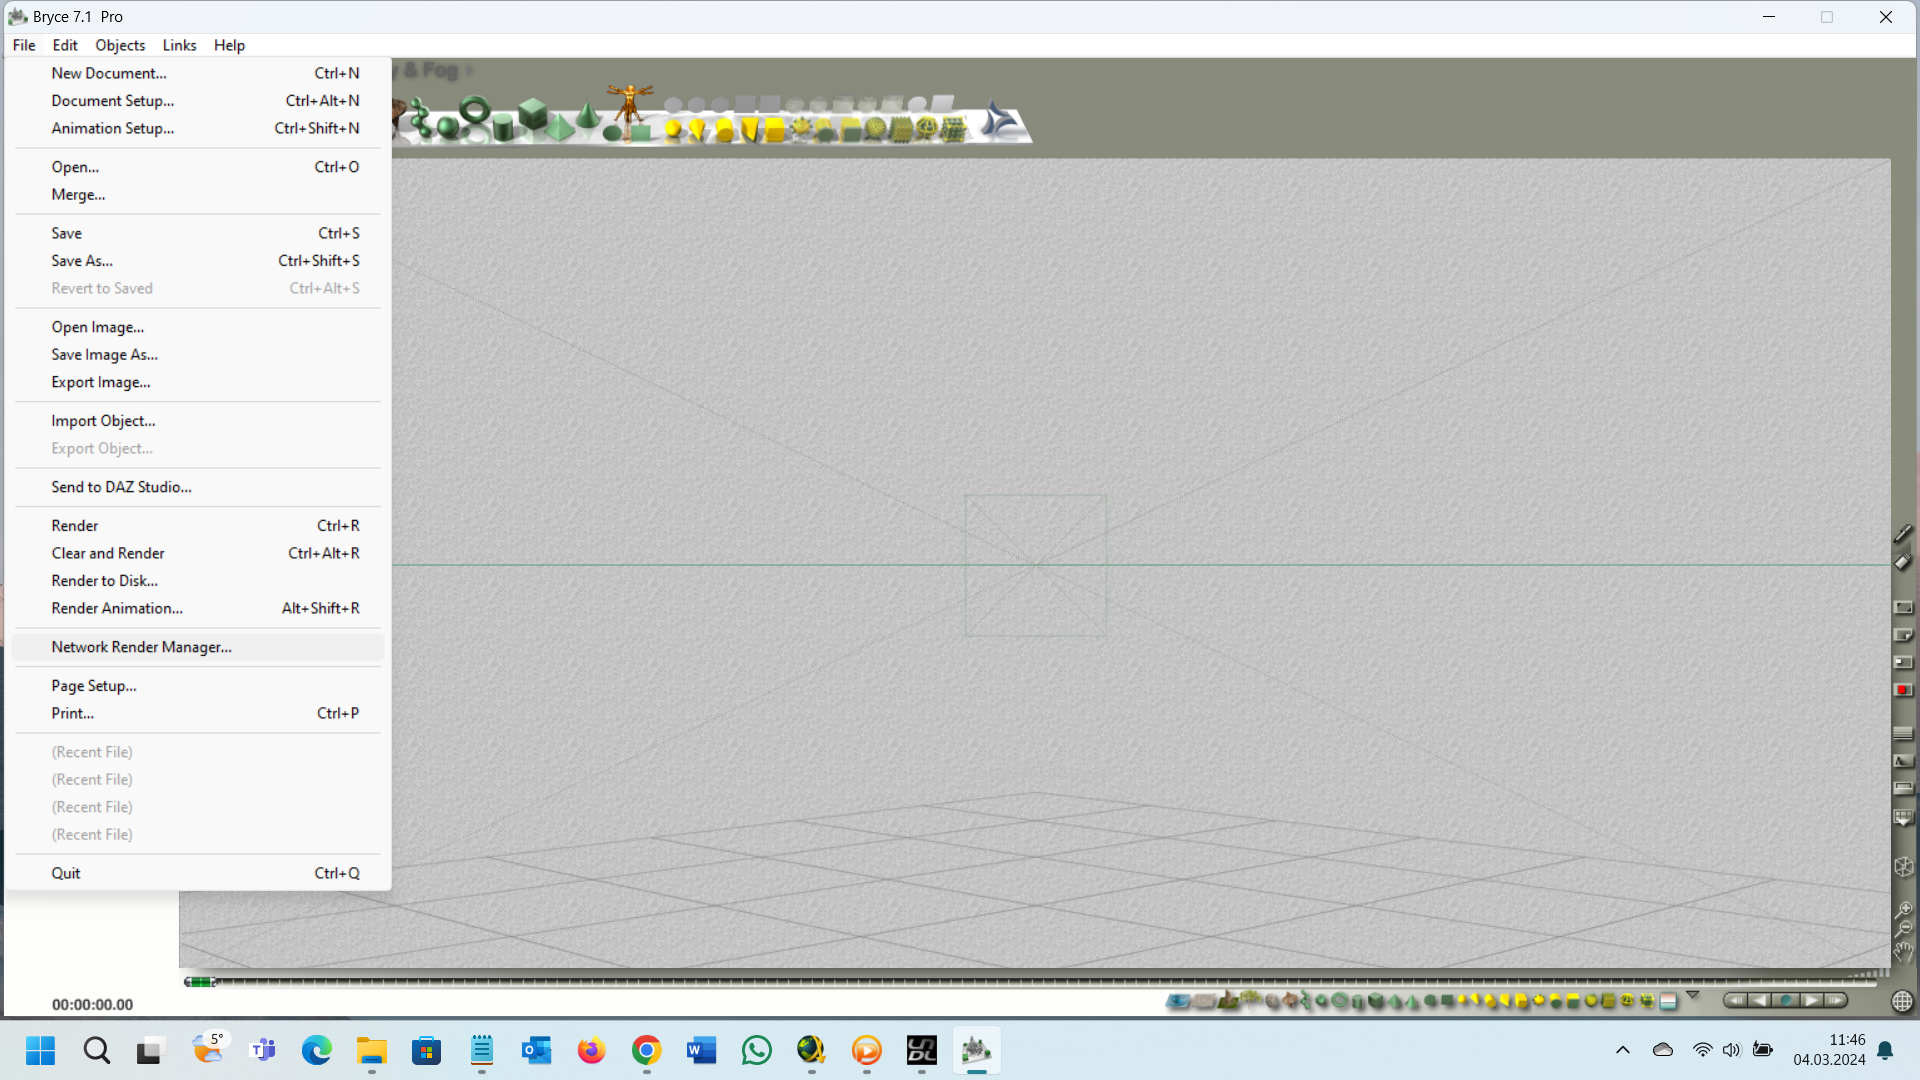This screenshot has height=1080, width=1920.
Task: Select the spray can tool on right strip
Action: (1903, 562)
